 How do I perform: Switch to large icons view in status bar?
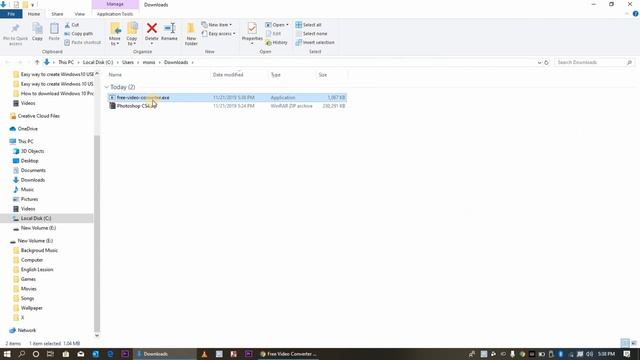633,343
